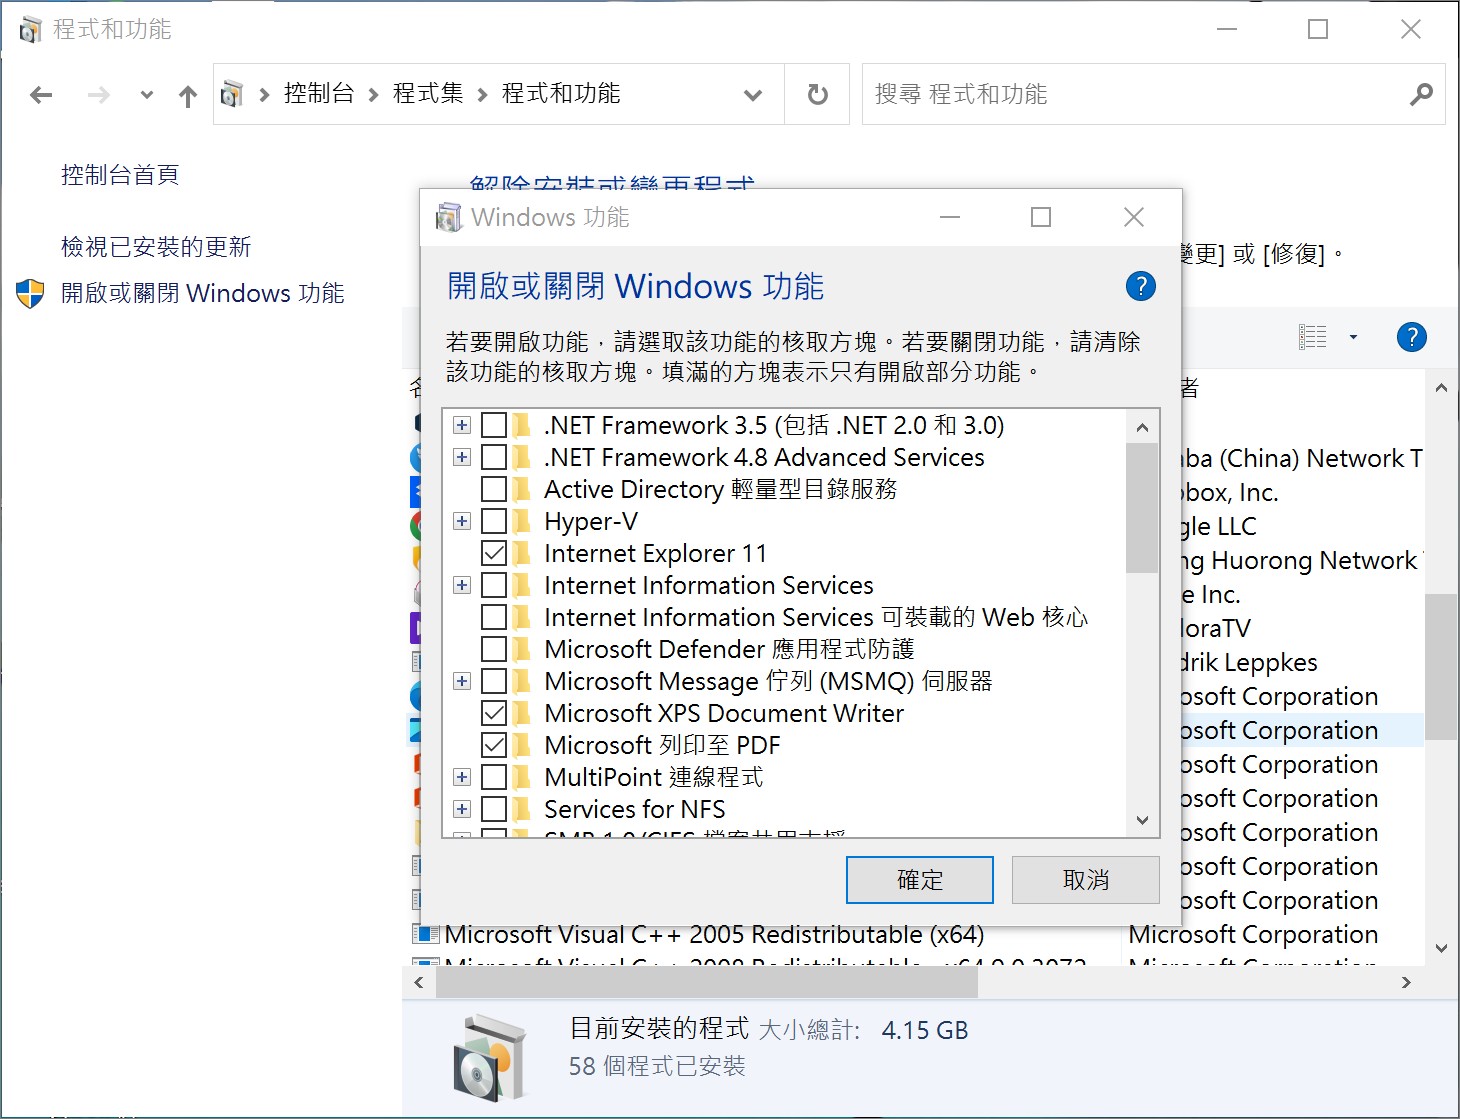
Task: Click the features list scrollbar thumb
Action: [x=1142, y=508]
